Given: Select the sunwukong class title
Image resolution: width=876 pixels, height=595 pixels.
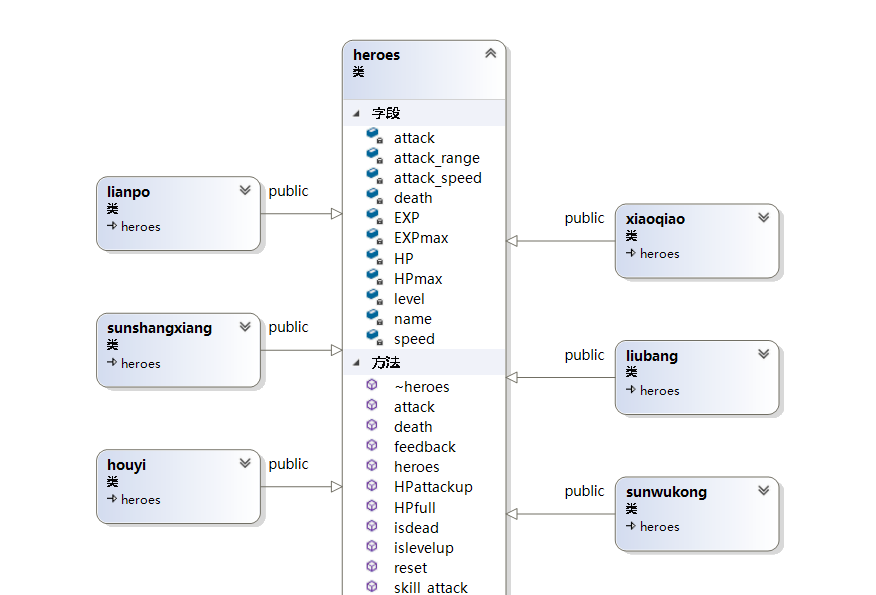Looking at the screenshot, I should coord(666,492).
